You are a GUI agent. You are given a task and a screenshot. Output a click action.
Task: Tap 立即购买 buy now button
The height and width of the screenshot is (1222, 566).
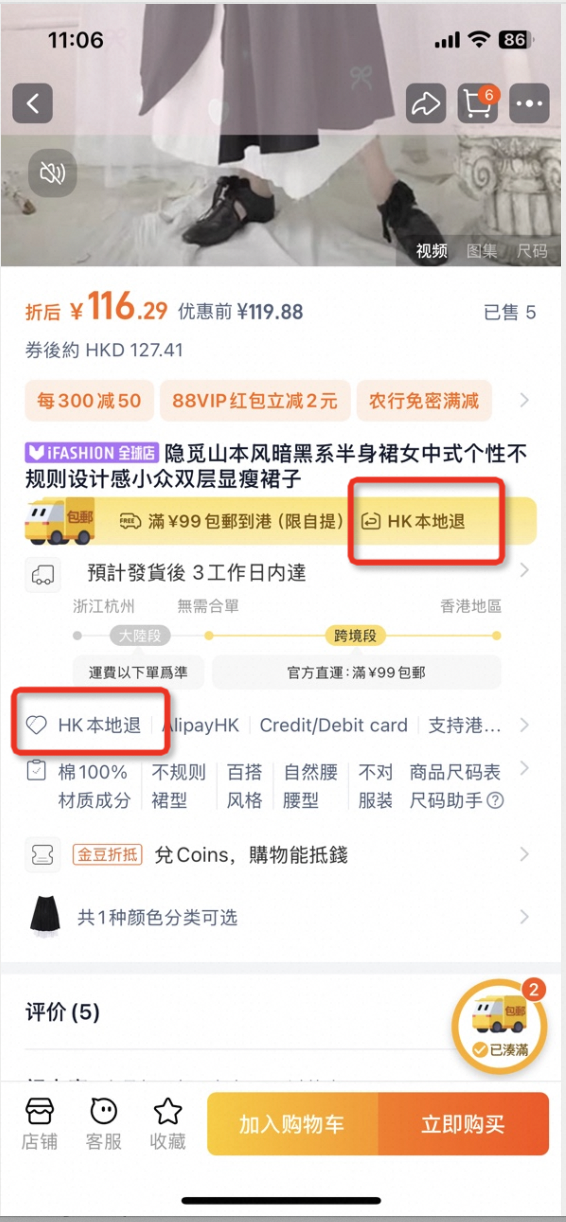pos(463,1123)
